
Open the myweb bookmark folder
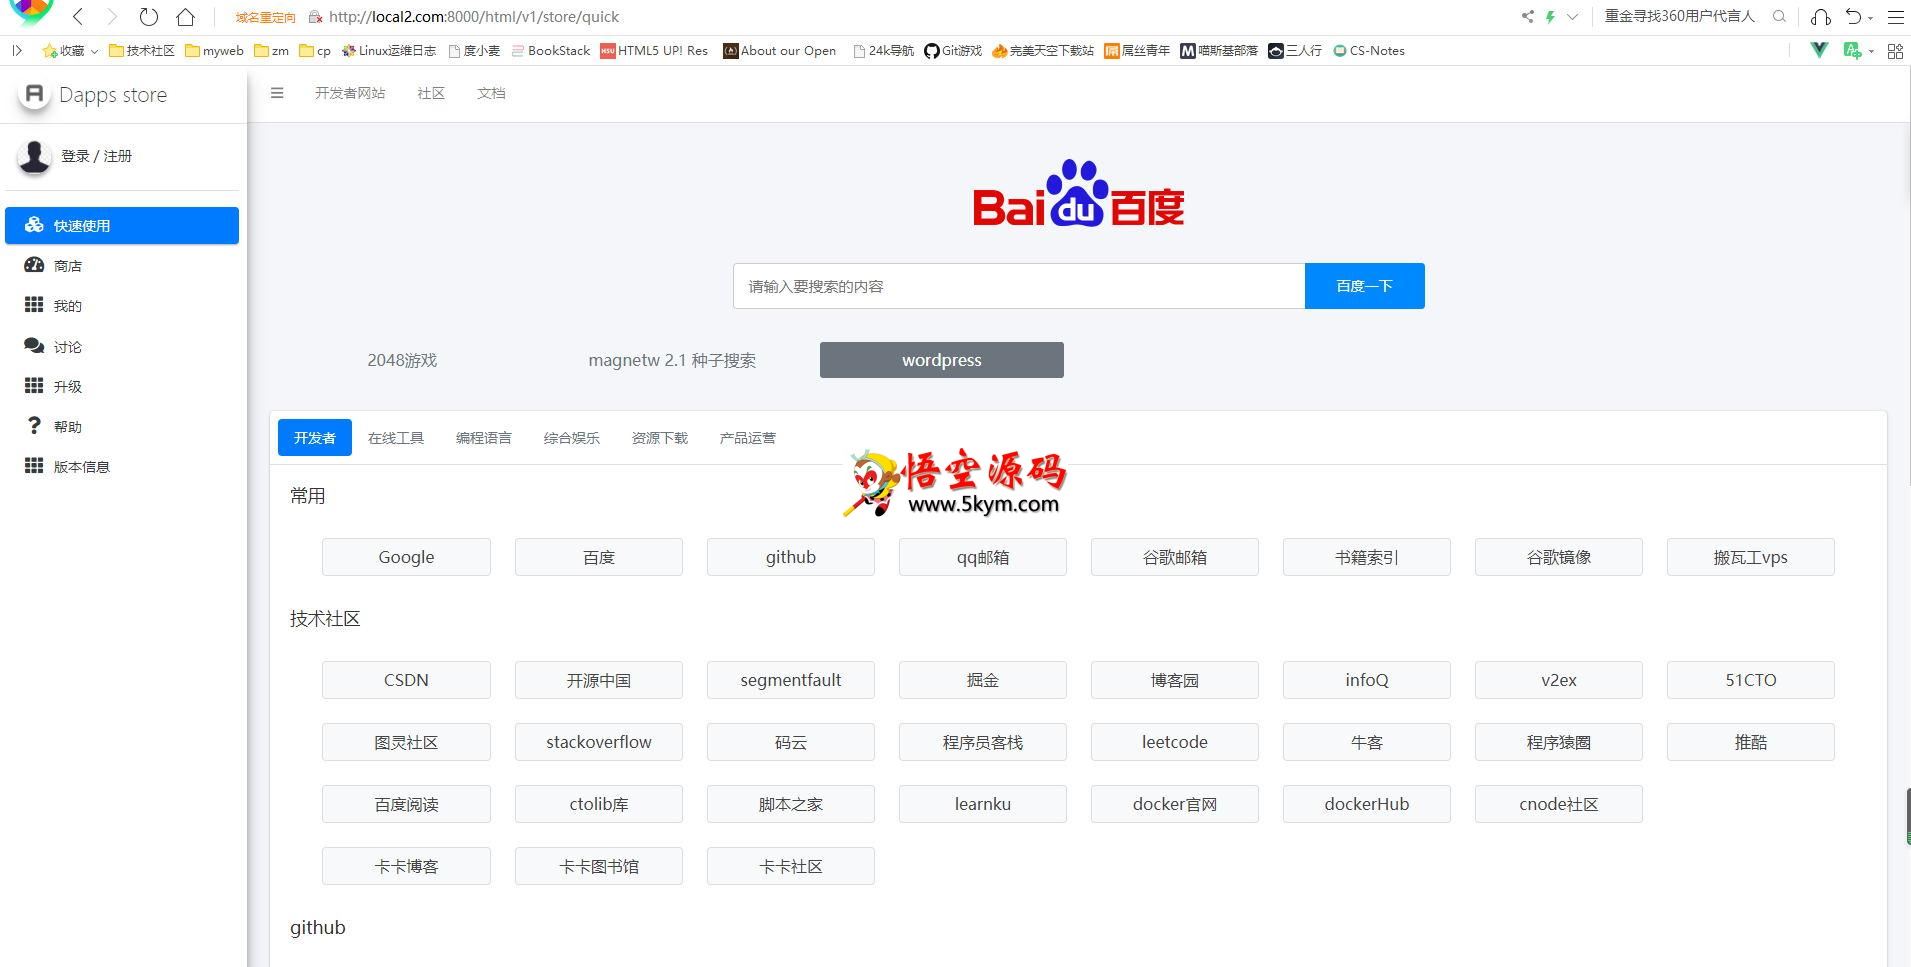[214, 50]
